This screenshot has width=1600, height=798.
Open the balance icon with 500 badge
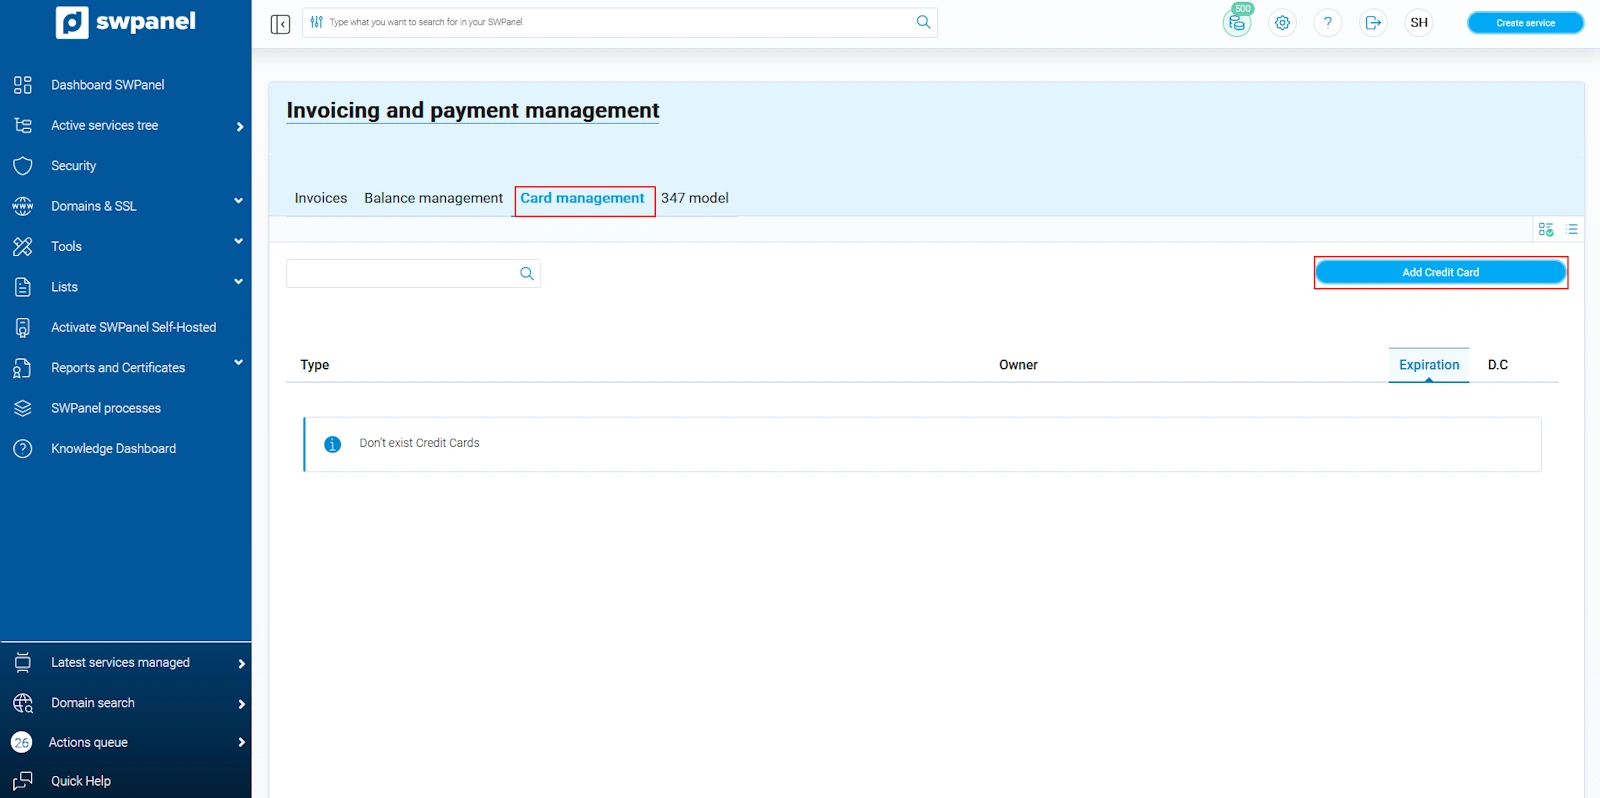(x=1237, y=23)
